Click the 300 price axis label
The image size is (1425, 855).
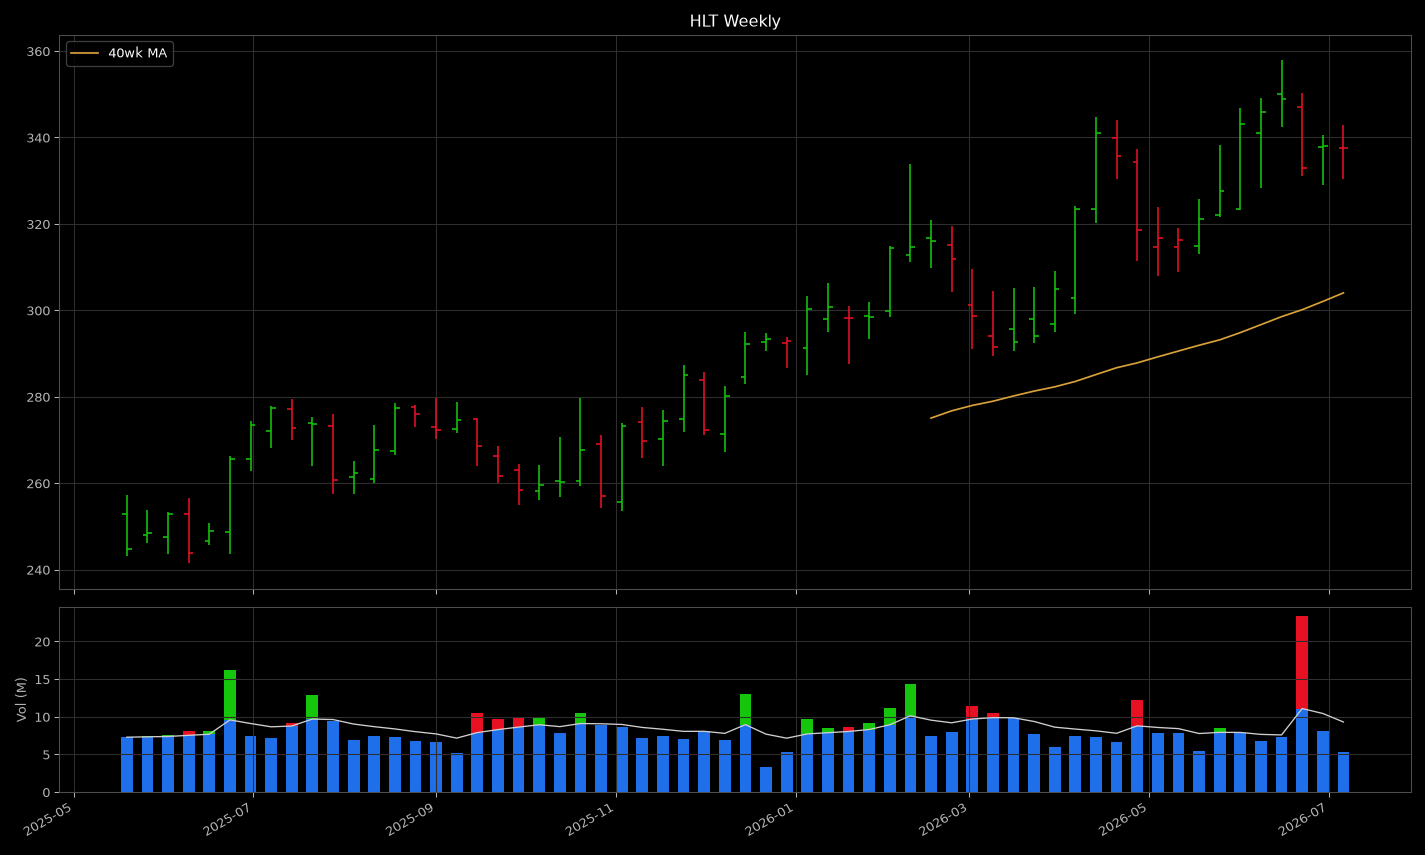point(38,311)
